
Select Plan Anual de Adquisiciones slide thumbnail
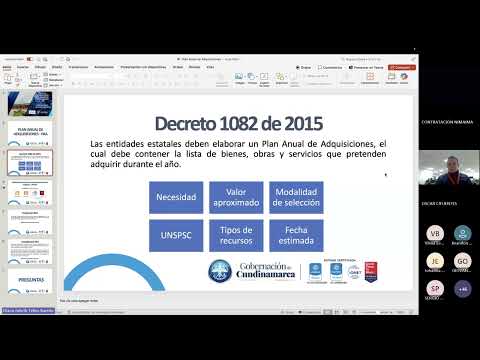pos(30,134)
